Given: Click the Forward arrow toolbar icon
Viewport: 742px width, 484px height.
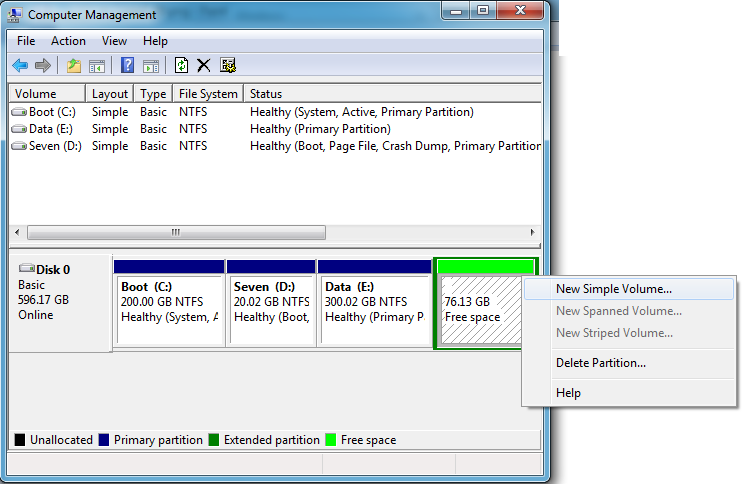Looking at the screenshot, I should pyautogui.click(x=43, y=66).
